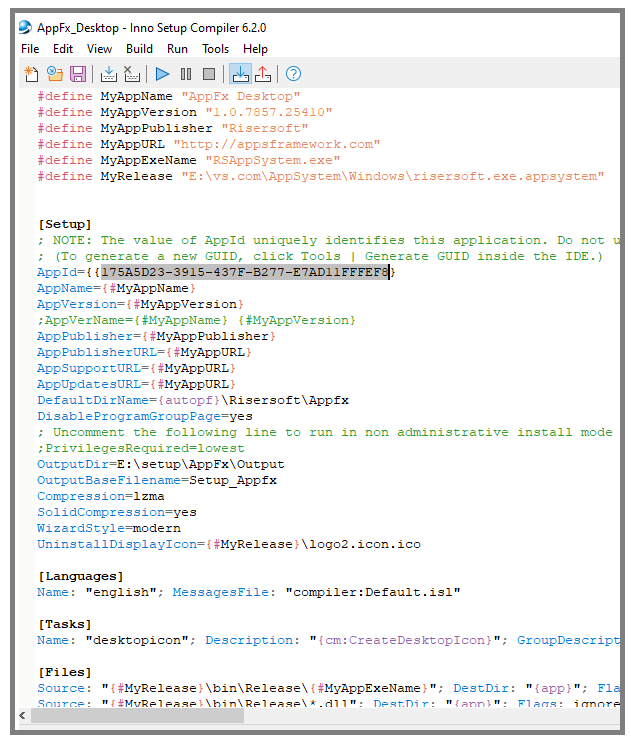This screenshot has width=631, height=749.
Task: Open the Run menu
Action: coord(177,49)
